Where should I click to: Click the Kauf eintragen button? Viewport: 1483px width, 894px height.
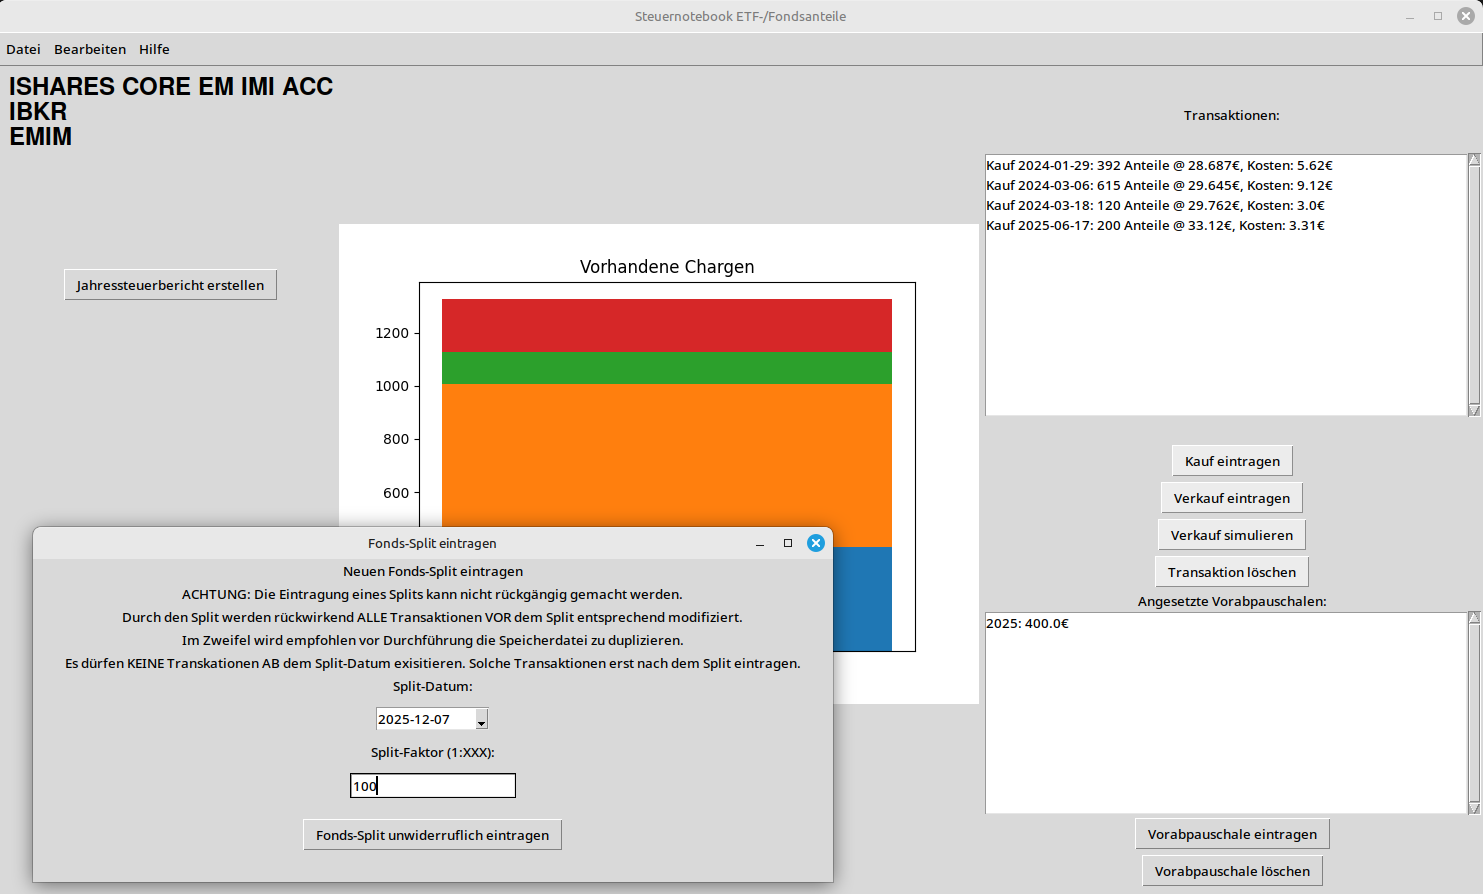(x=1232, y=461)
